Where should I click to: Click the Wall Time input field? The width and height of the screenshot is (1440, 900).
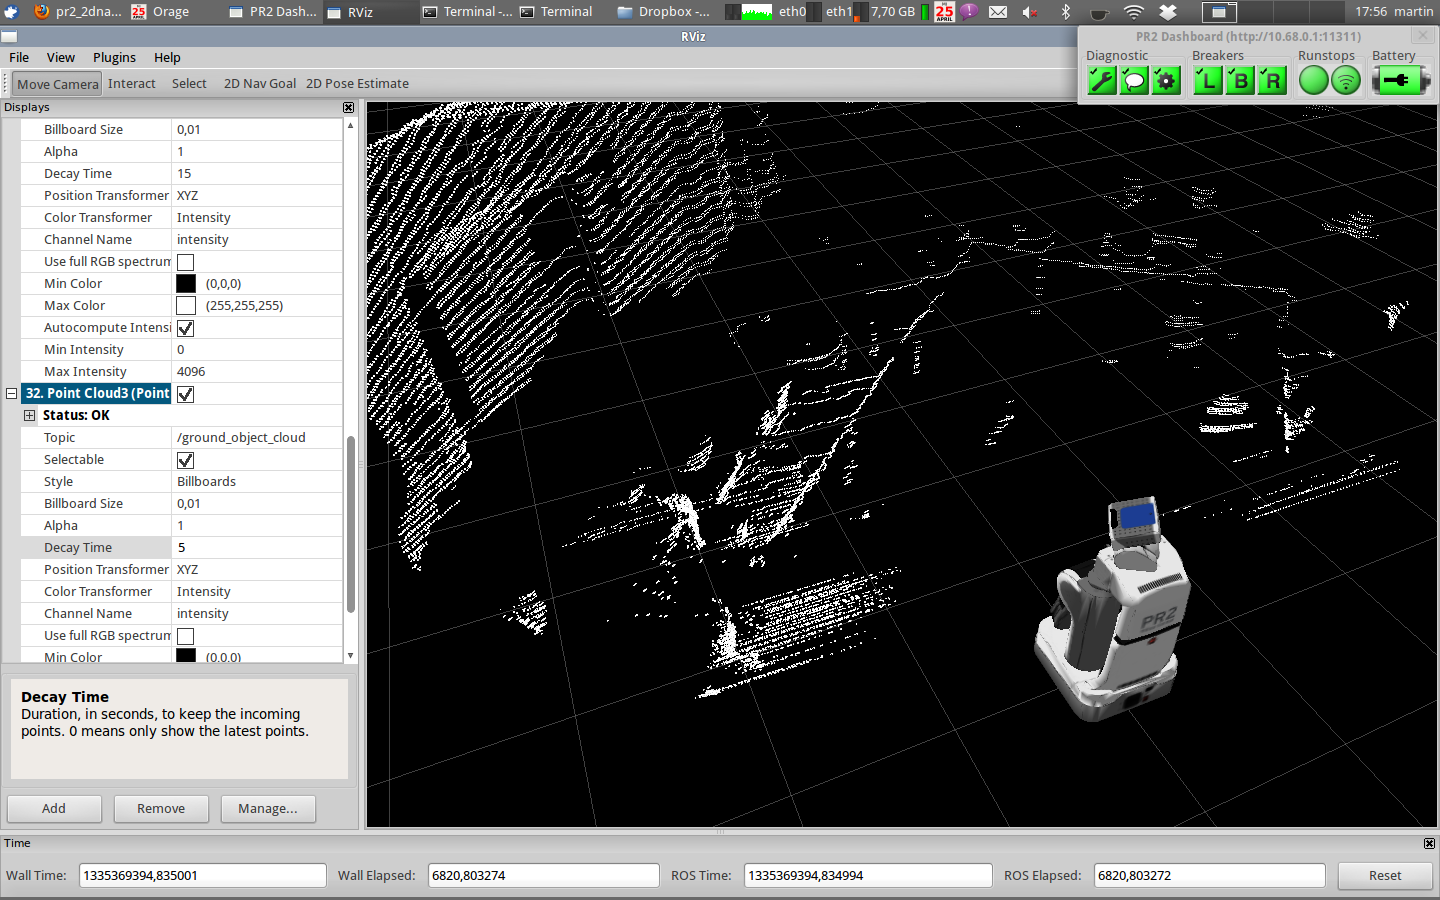[203, 875]
